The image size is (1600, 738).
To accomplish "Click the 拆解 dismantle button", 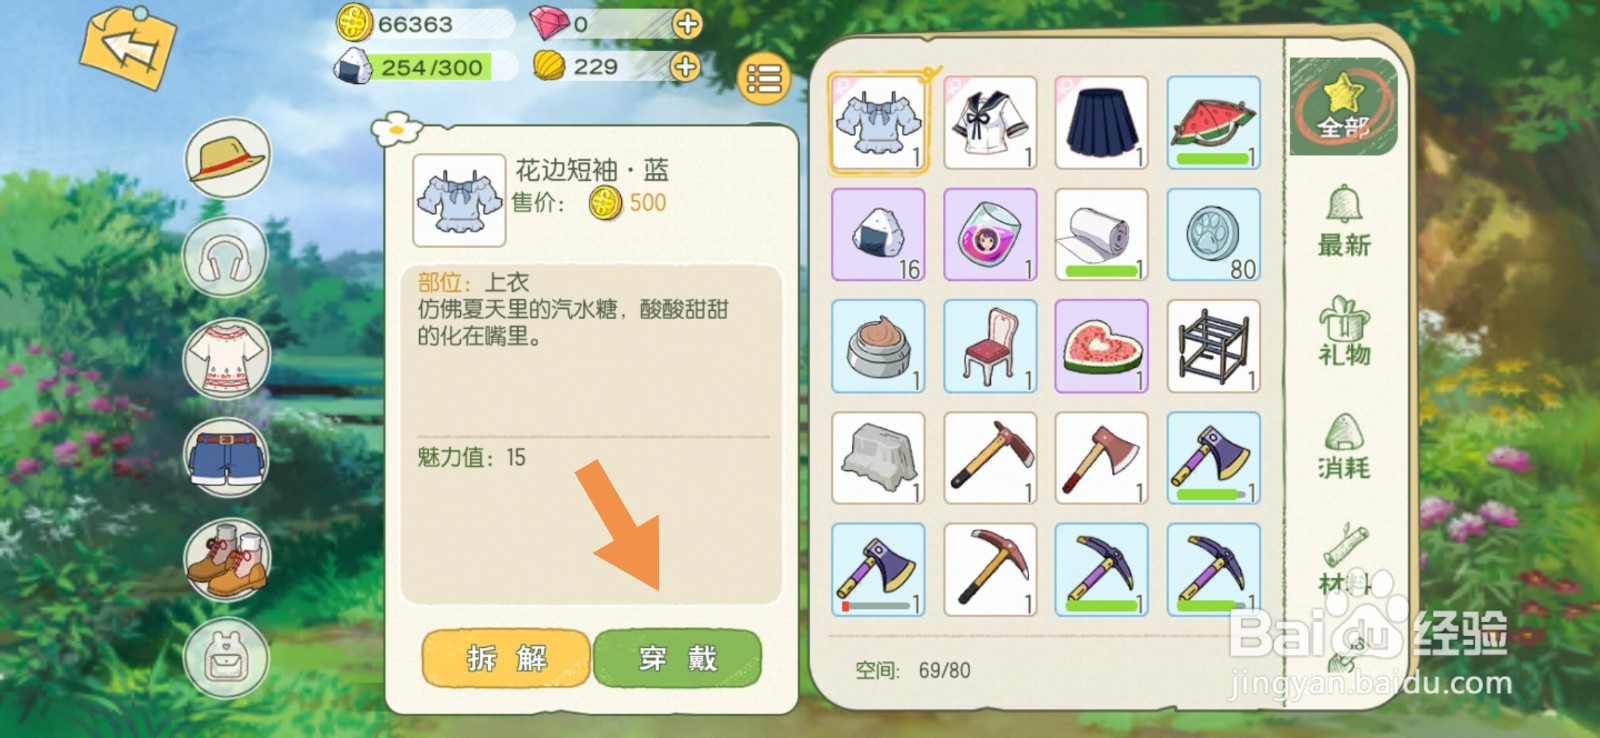I will point(506,658).
